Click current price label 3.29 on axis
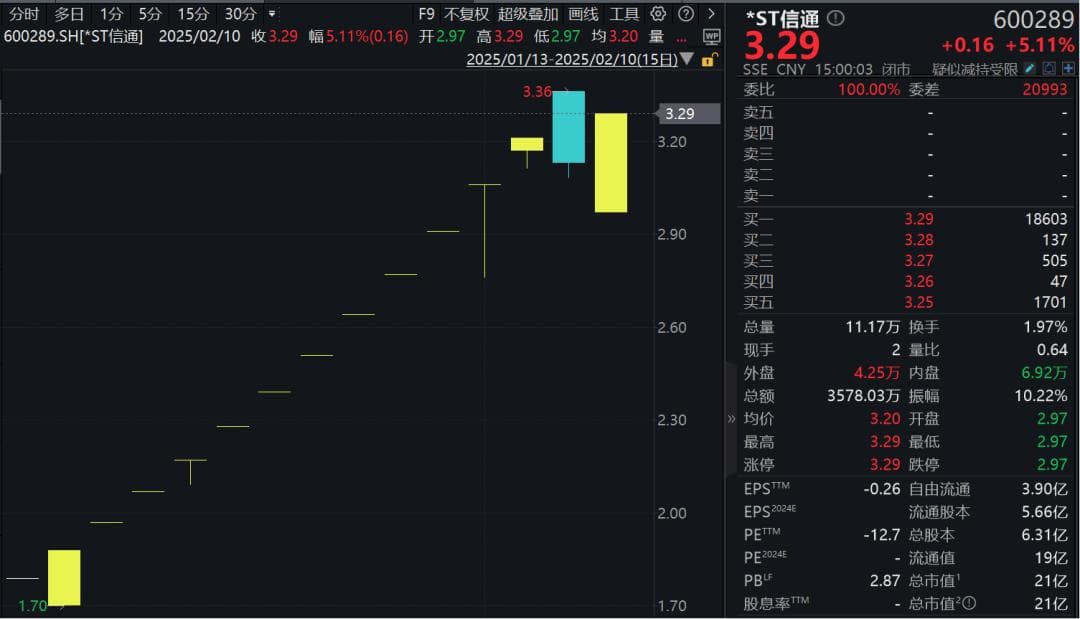Image resolution: width=1080 pixels, height=619 pixels. pos(689,114)
